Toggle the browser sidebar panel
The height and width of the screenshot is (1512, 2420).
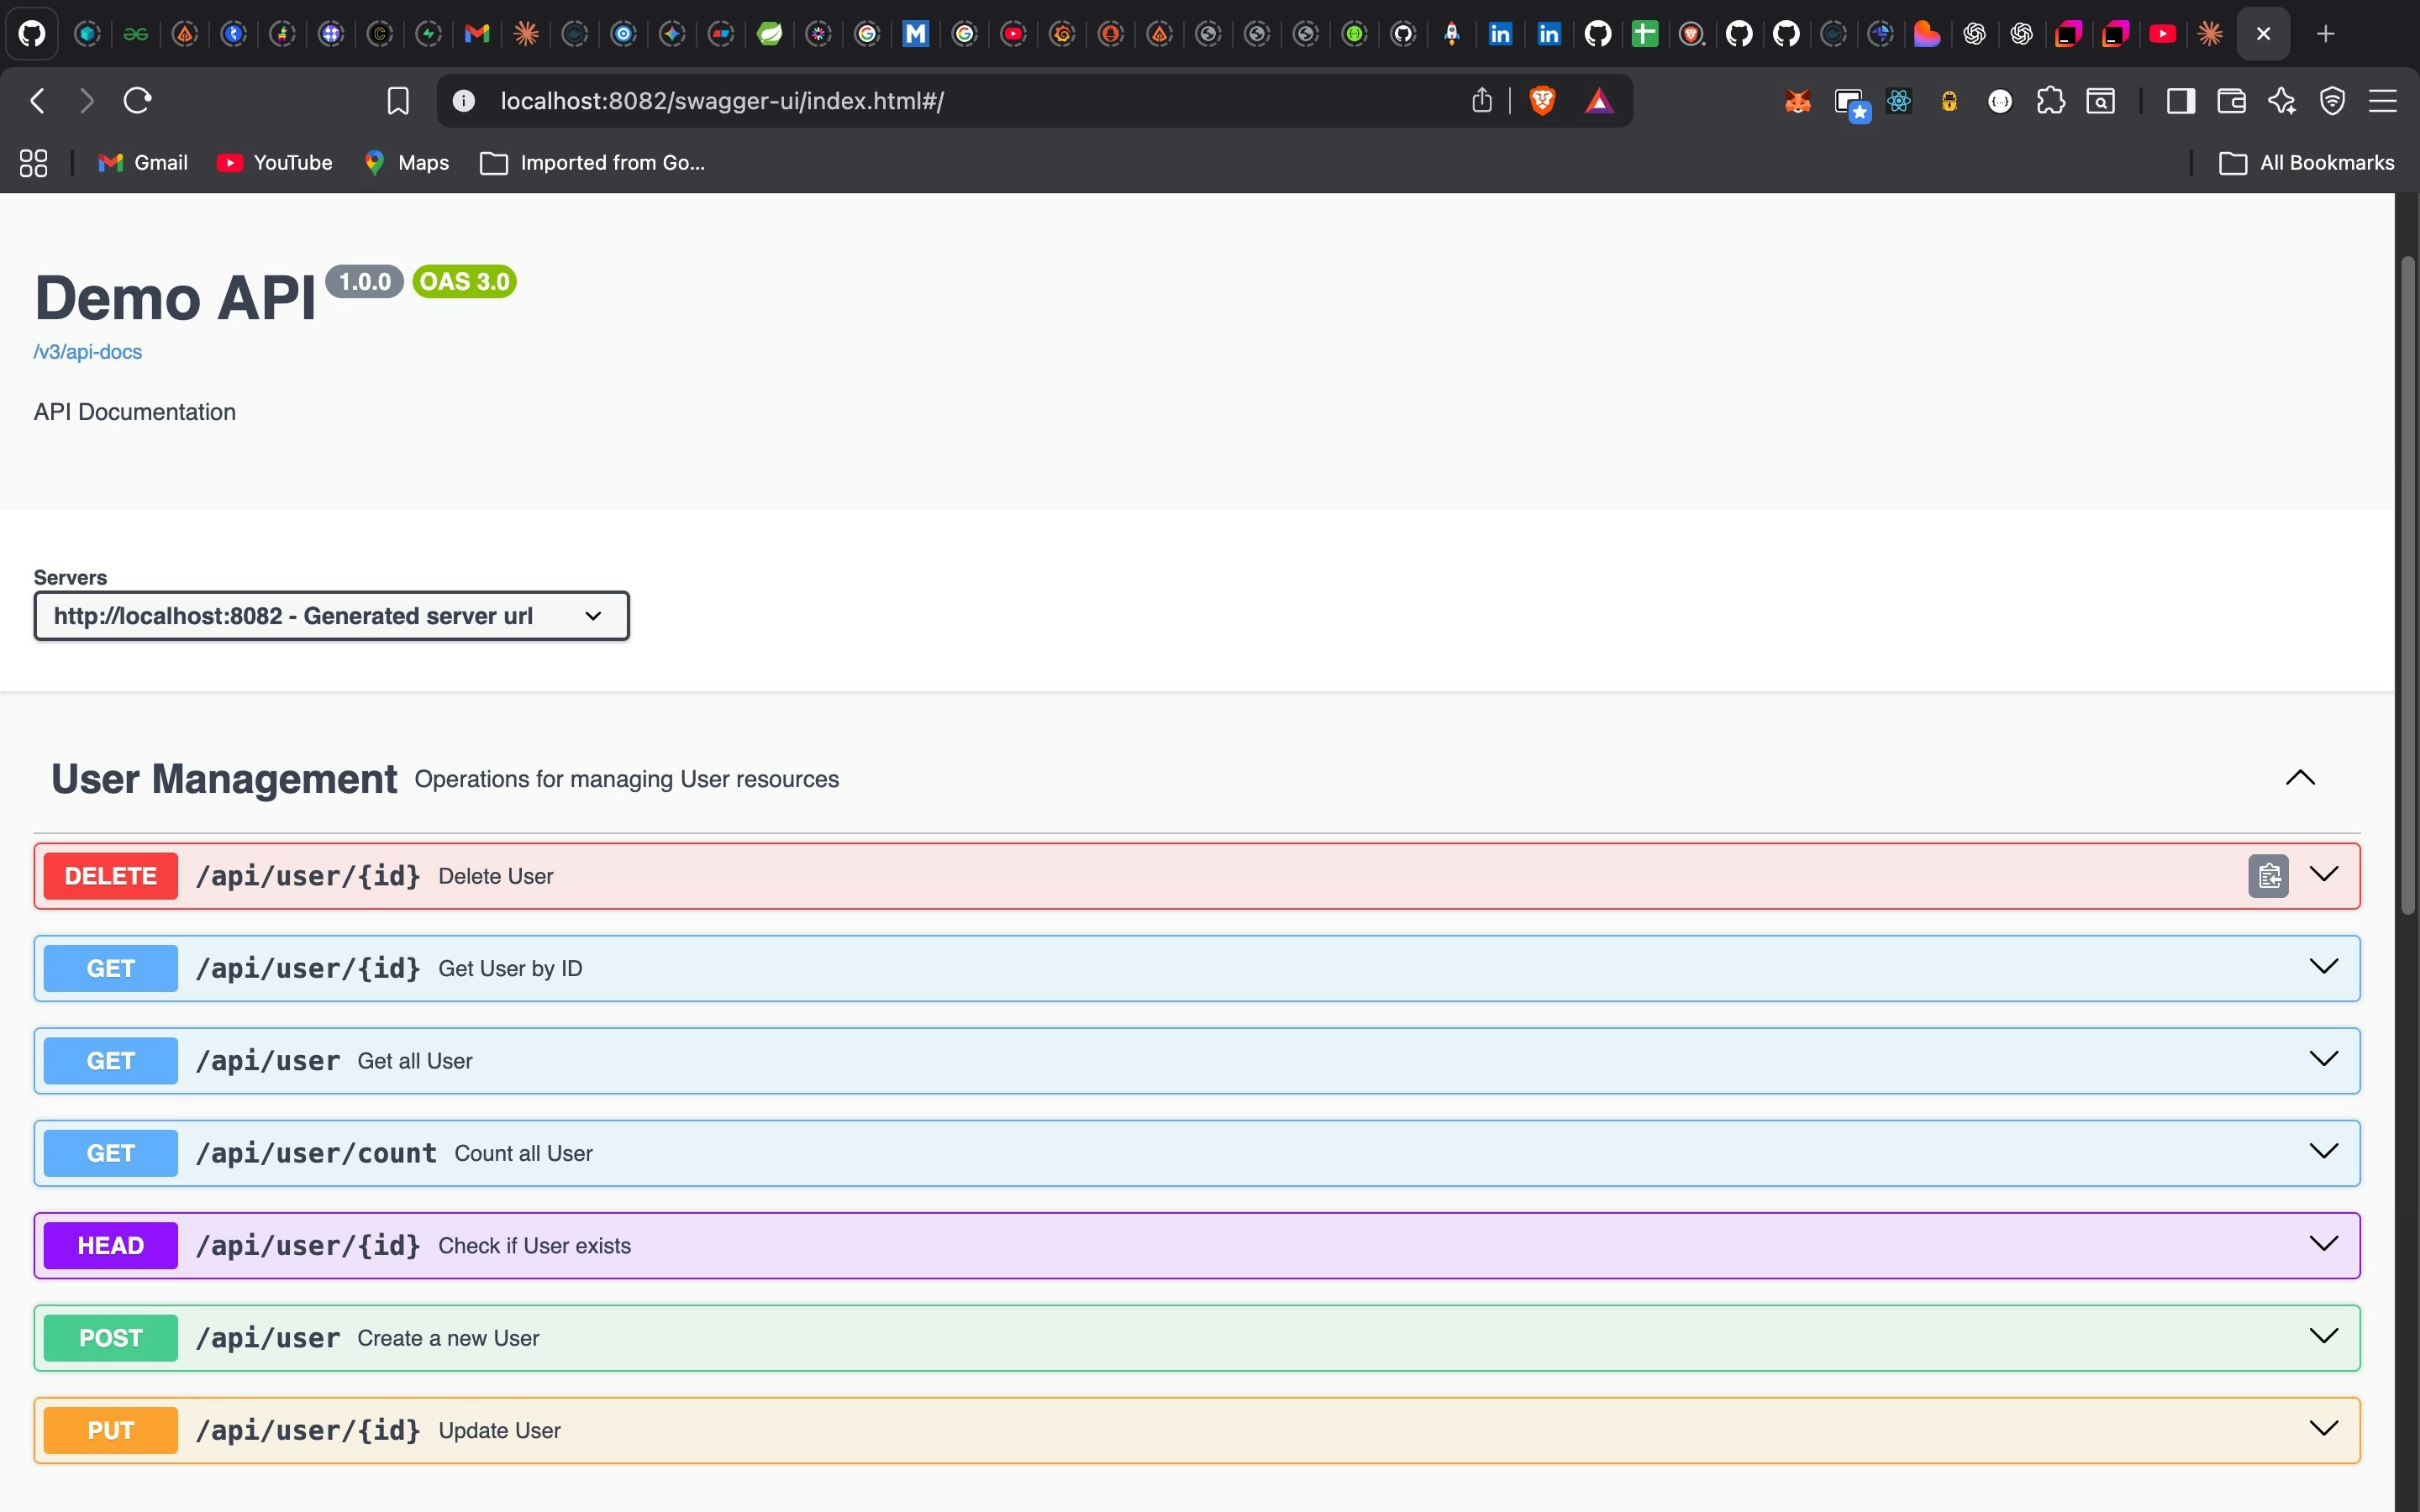tap(2180, 100)
